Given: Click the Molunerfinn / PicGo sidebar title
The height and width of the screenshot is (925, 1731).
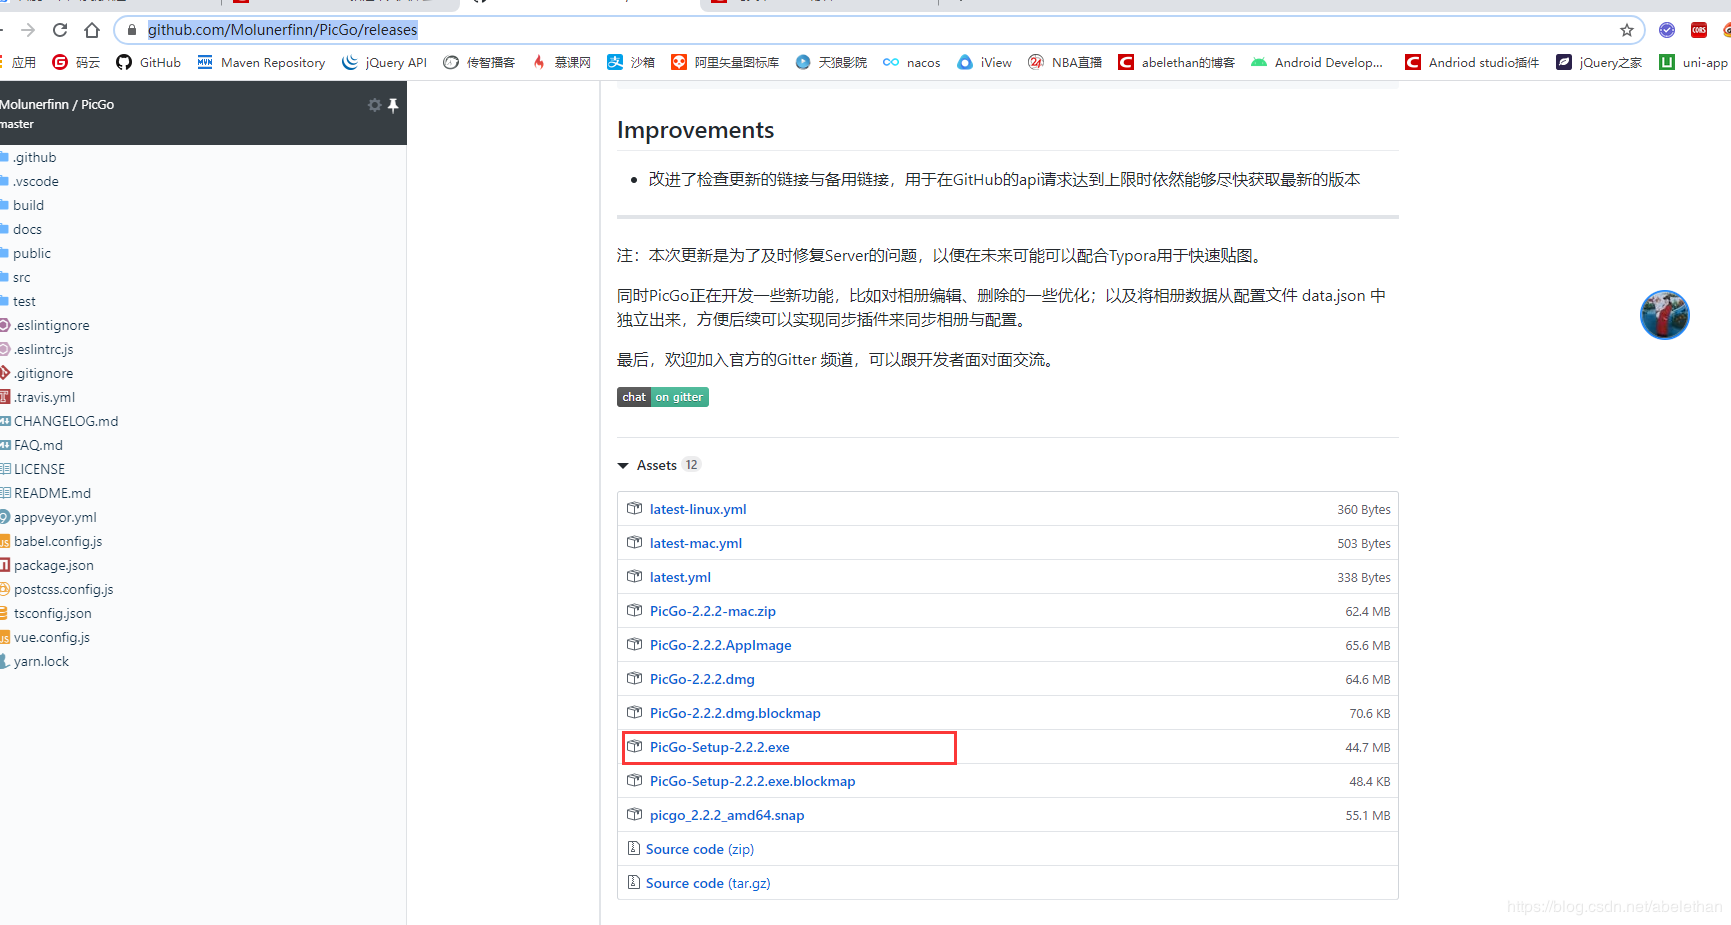Looking at the screenshot, I should coord(57,104).
